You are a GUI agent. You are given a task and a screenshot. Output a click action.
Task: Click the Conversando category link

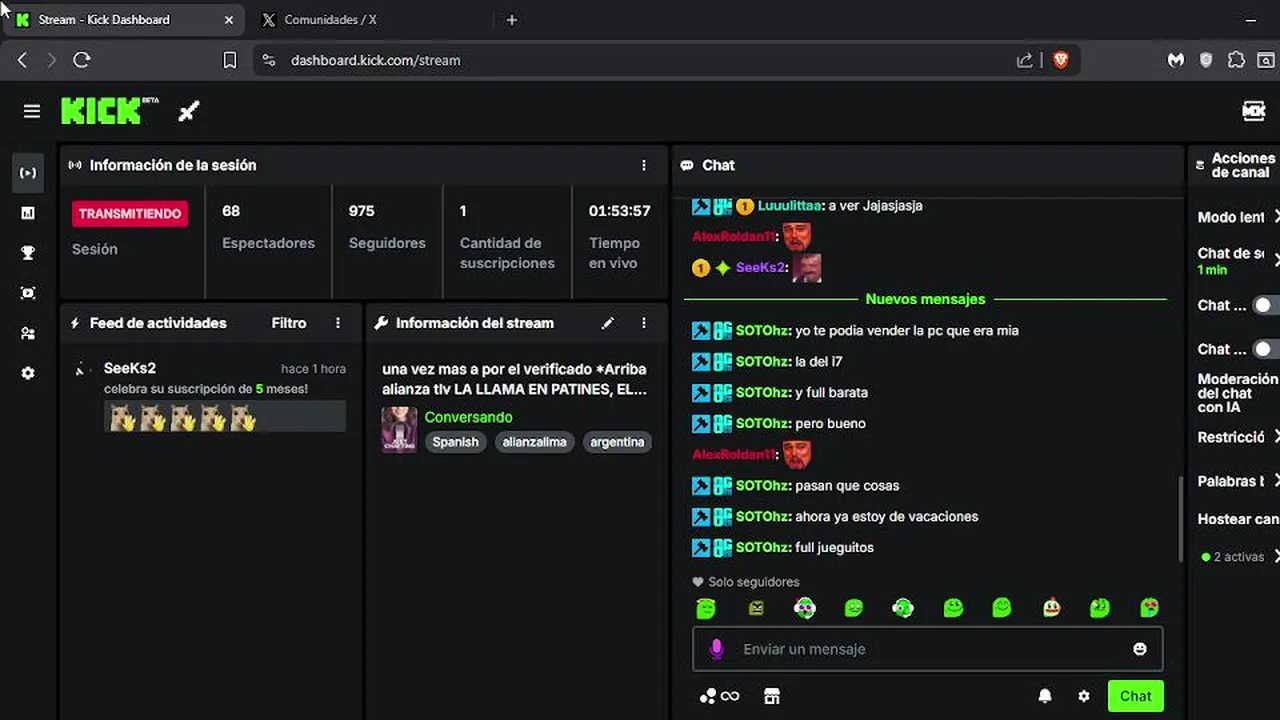coord(468,417)
